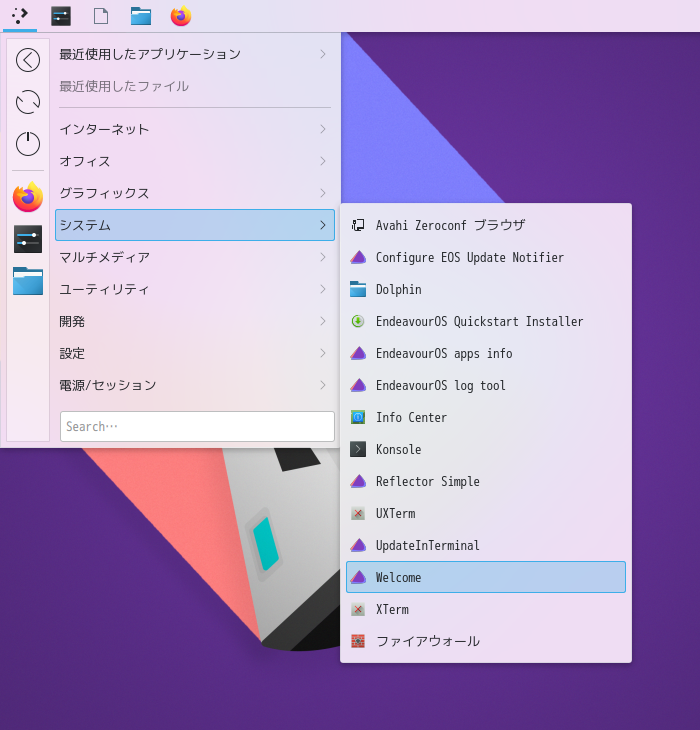
Task: Click the UpdateInTerminal icon
Action: [358, 545]
